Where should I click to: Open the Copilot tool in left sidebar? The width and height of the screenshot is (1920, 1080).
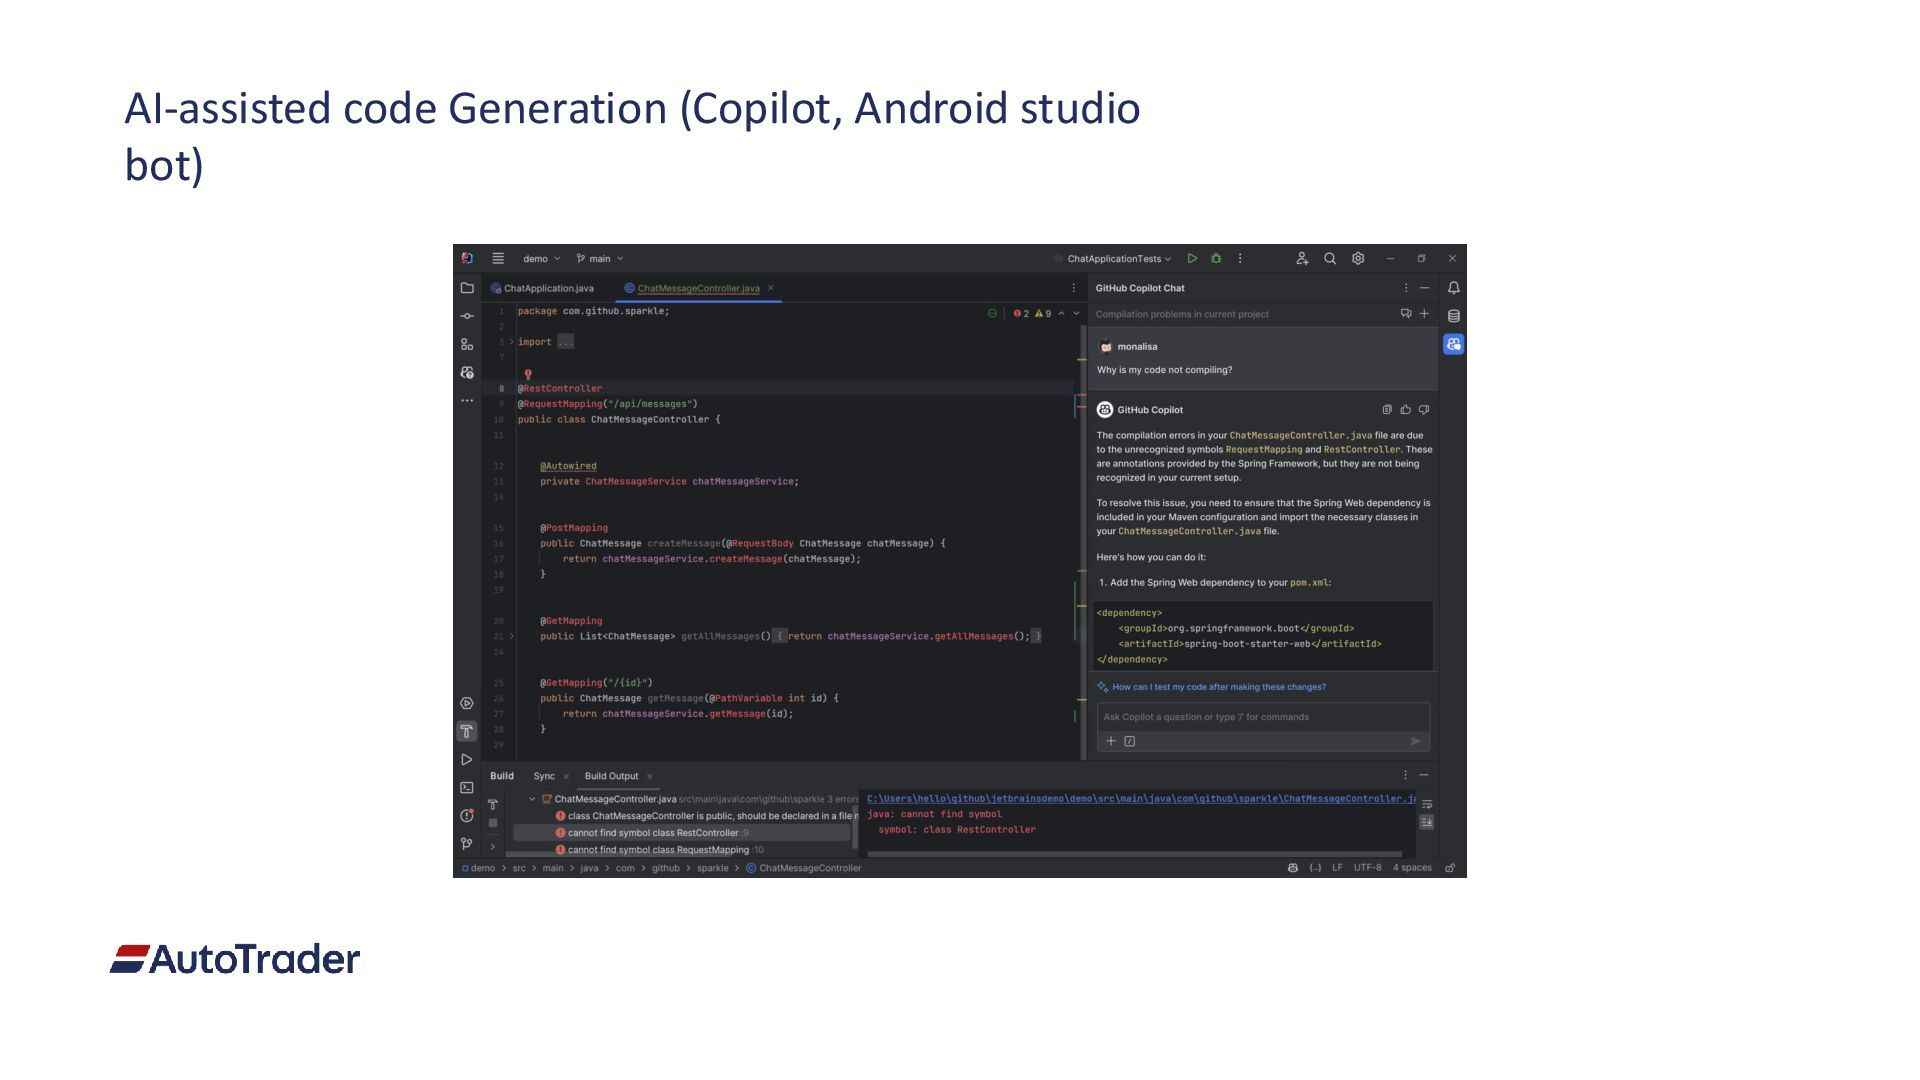click(x=467, y=372)
